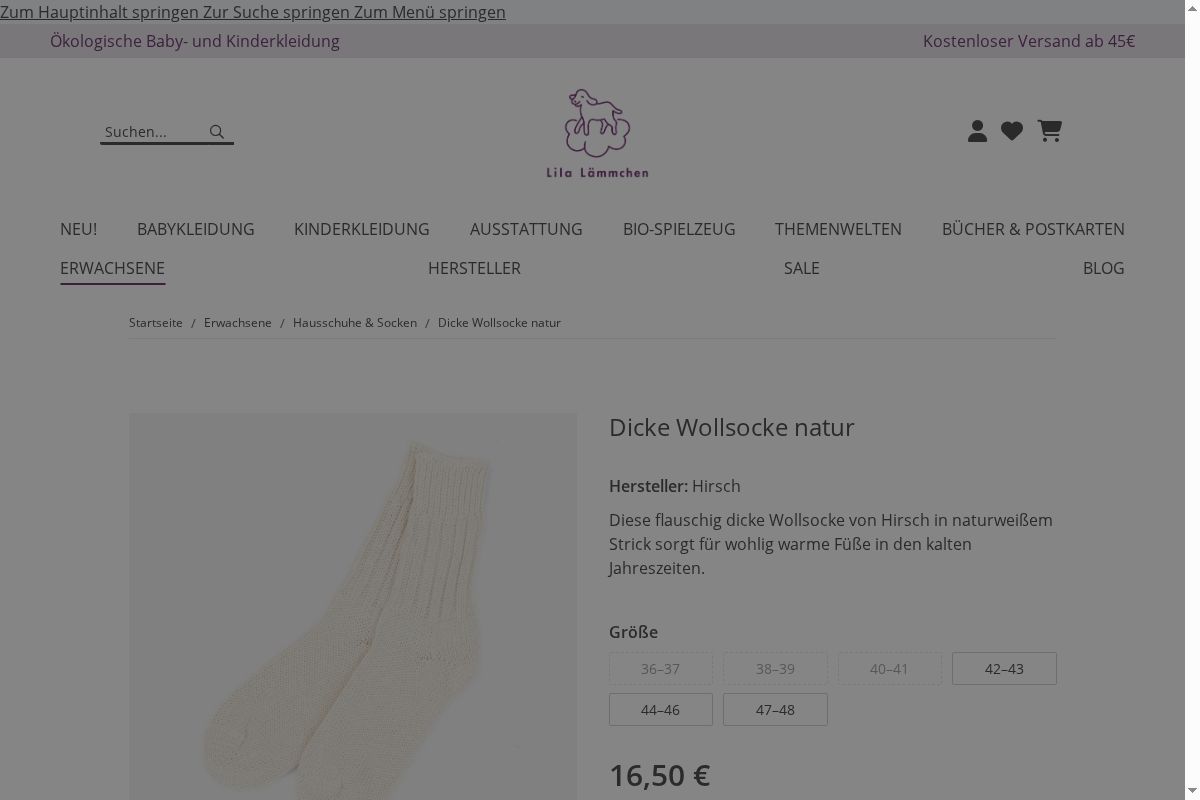Expand the Ausstattung navigation menu

[x=526, y=229]
